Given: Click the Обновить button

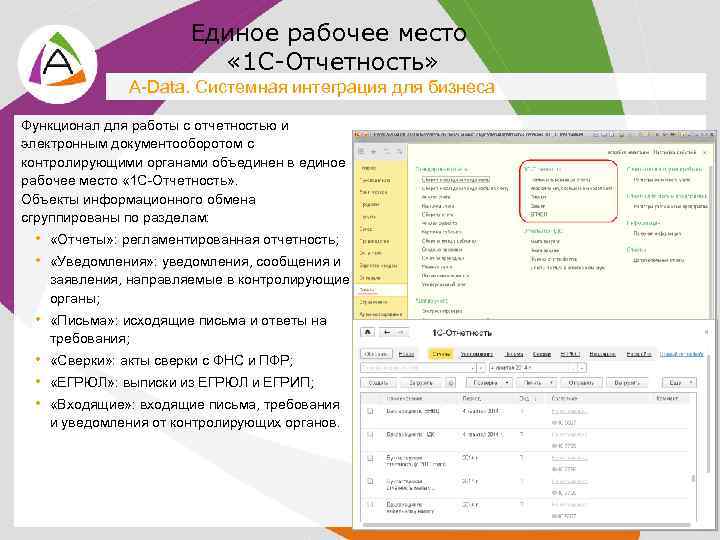Looking at the screenshot, I should tap(377, 354).
